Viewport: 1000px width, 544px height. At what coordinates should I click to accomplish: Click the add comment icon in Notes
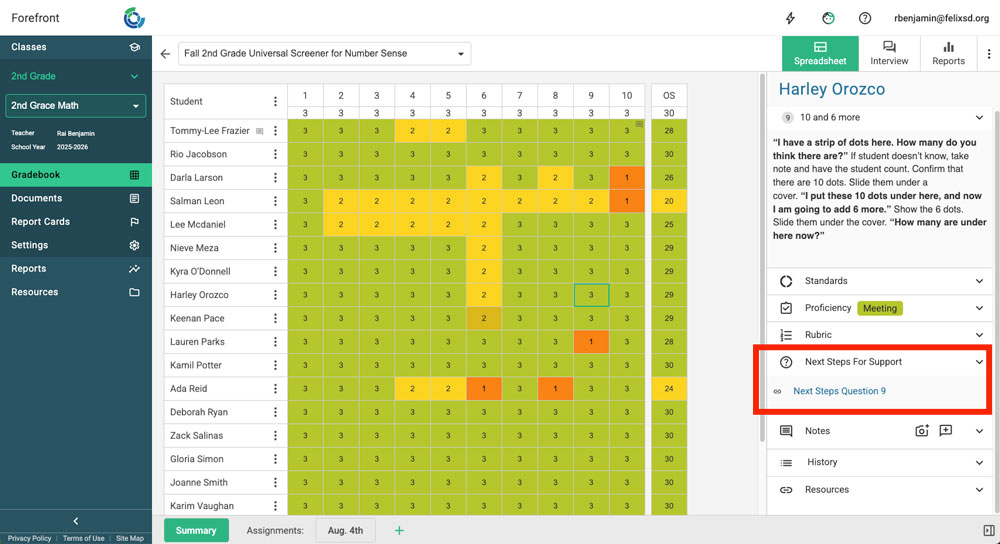click(946, 431)
